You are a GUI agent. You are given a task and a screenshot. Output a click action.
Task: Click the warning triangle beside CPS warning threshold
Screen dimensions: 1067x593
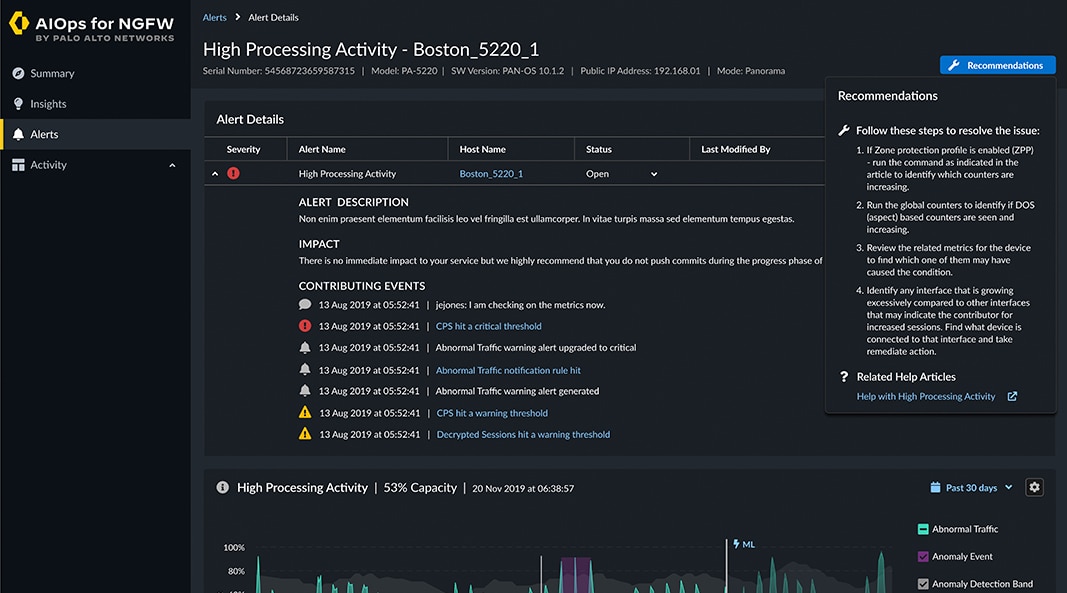(x=305, y=412)
